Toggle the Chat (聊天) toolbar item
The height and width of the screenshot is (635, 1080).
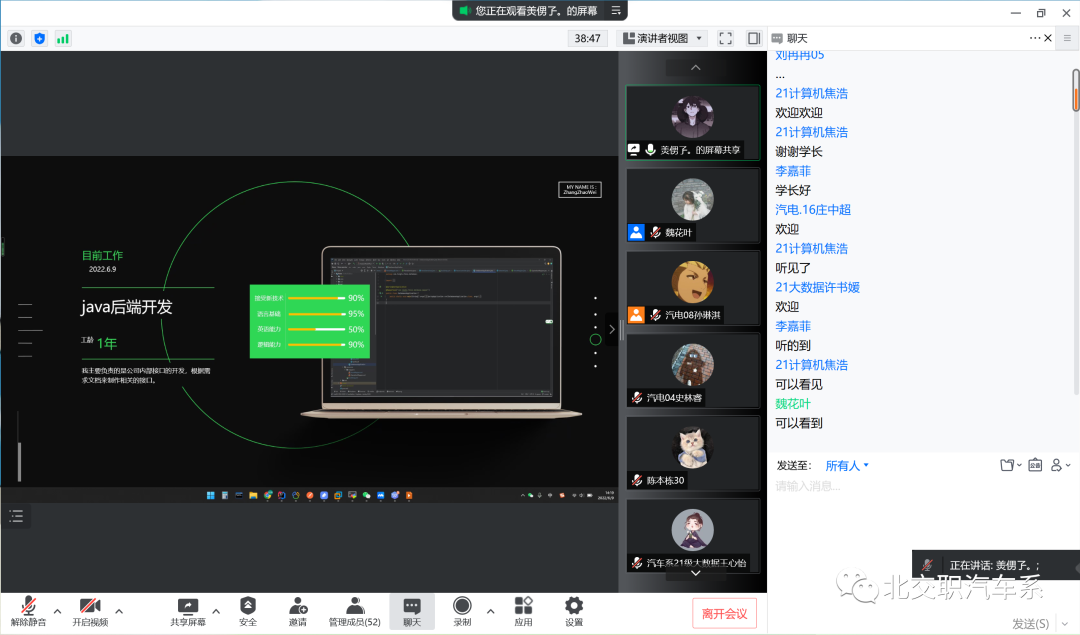pyautogui.click(x=412, y=611)
